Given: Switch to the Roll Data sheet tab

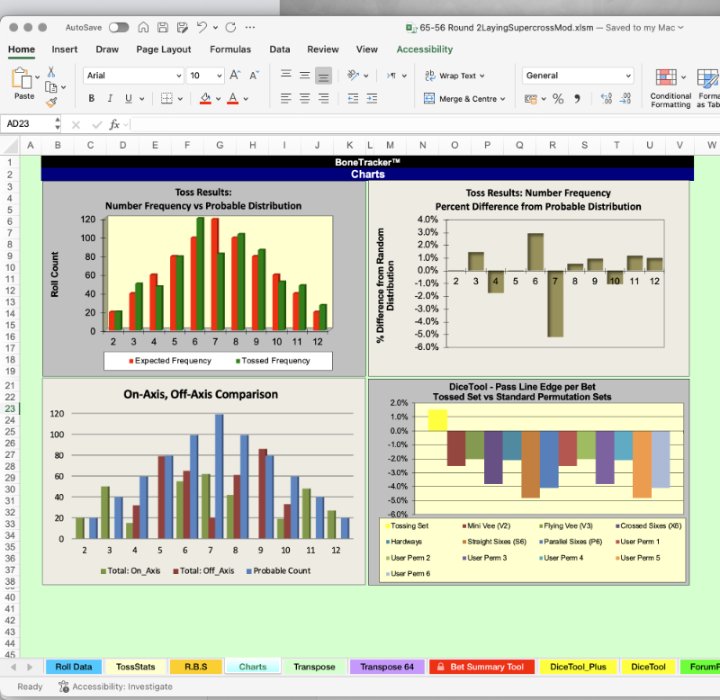Looking at the screenshot, I should [x=73, y=666].
